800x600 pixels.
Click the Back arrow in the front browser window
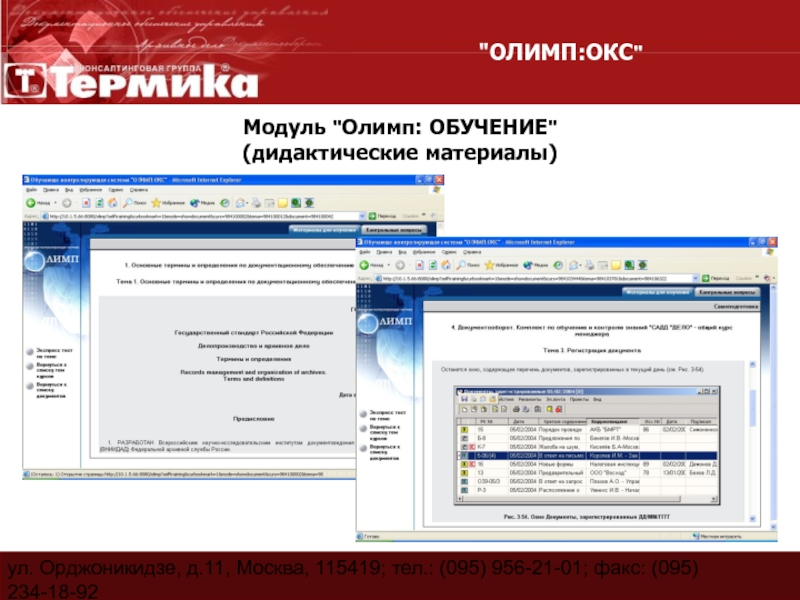pos(365,265)
